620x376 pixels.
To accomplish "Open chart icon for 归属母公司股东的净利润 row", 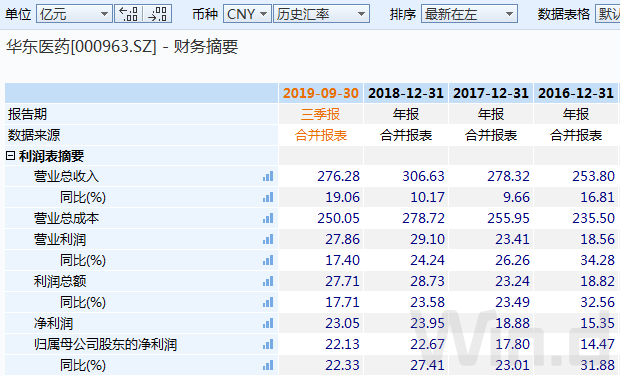I will pyautogui.click(x=268, y=344).
